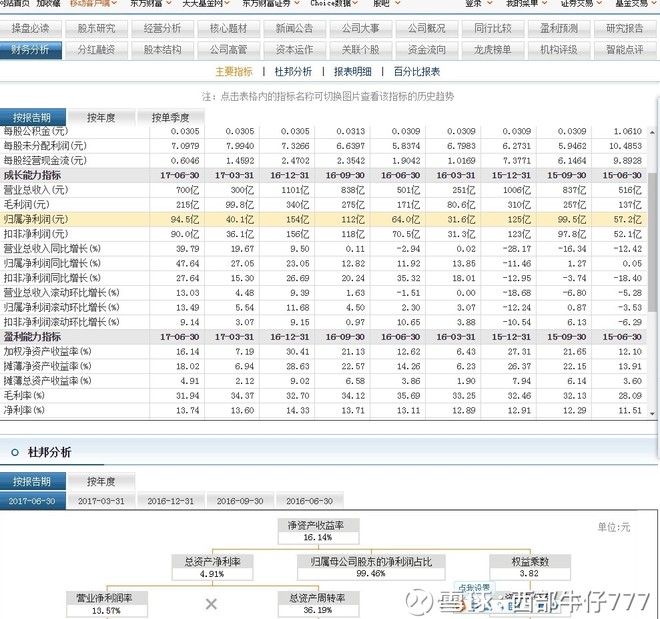Click the 权益乘数 3.82 DuPont box
Viewport: 660px width, 619px height.
tap(530, 567)
